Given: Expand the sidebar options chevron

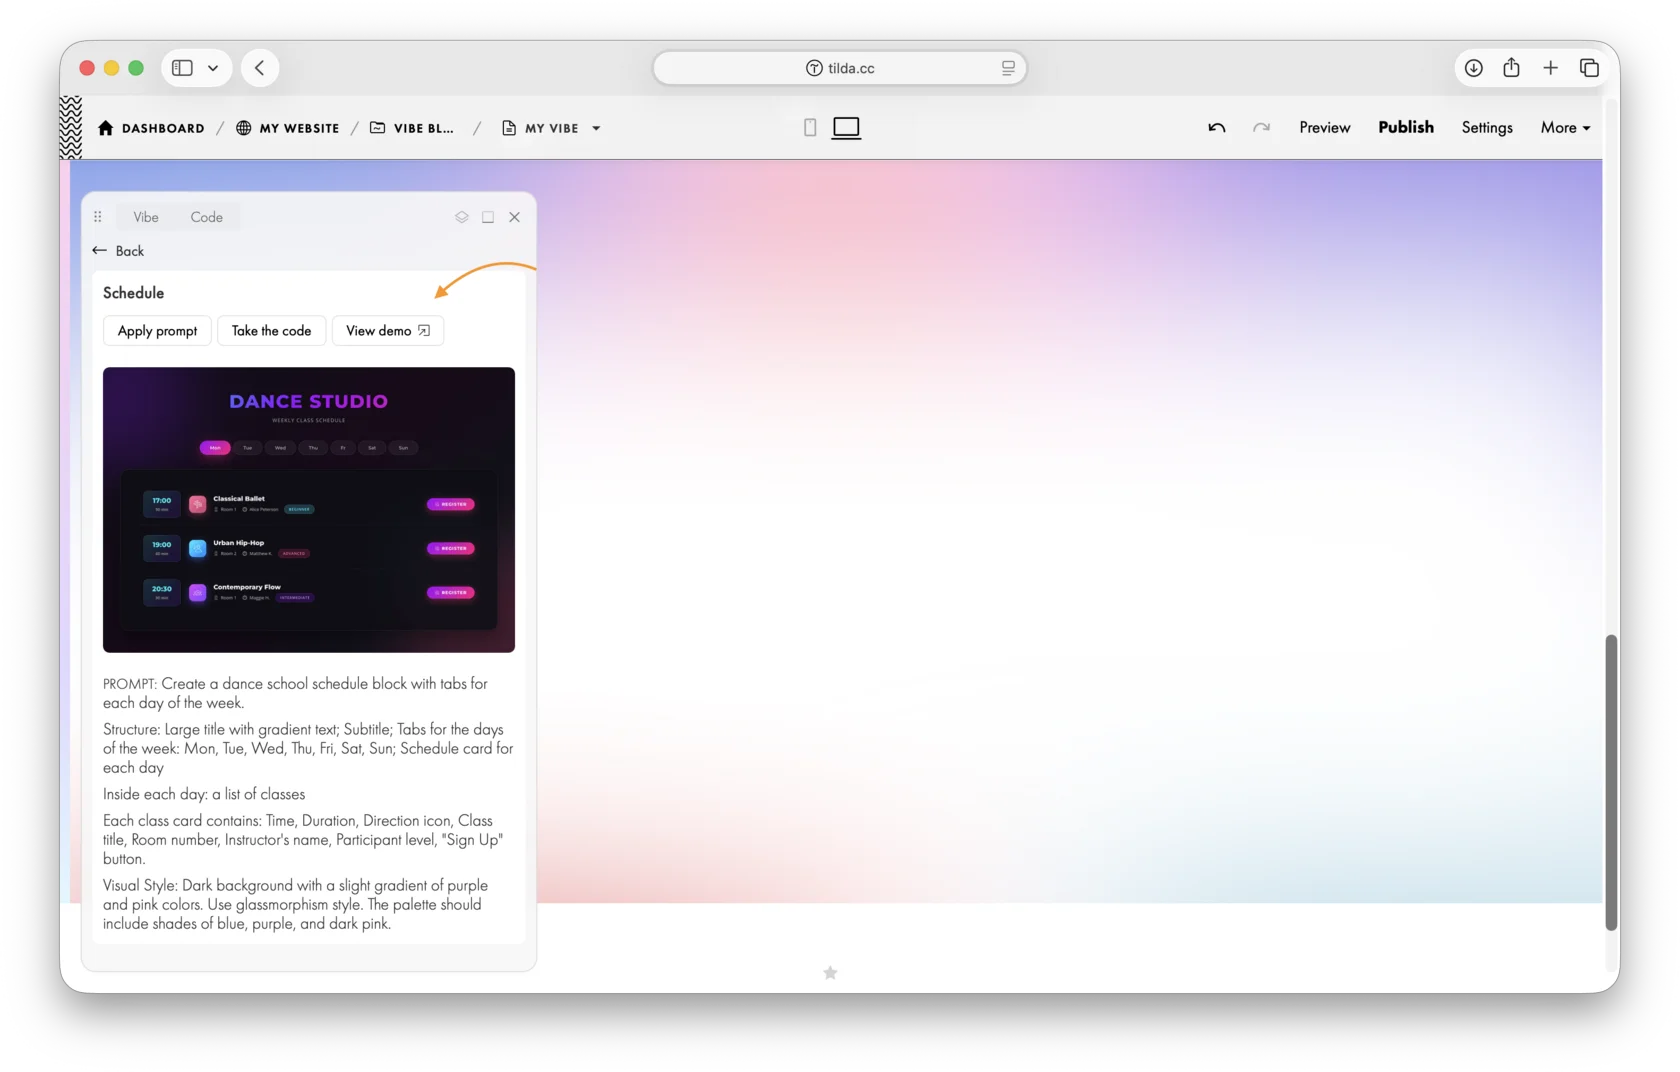Looking at the screenshot, I should (x=213, y=68).
